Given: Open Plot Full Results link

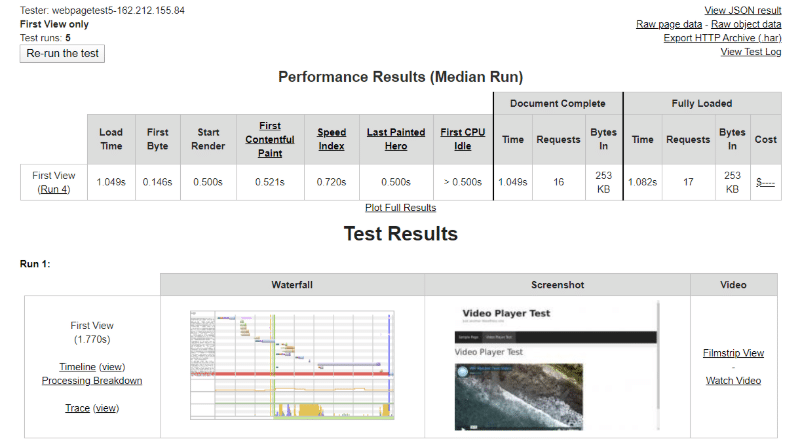Looking at the screenshot, I should pos(400,208).
